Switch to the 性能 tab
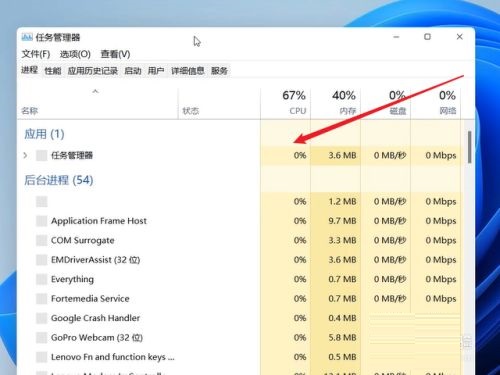 pyautogui.click(x=53, y=71)
